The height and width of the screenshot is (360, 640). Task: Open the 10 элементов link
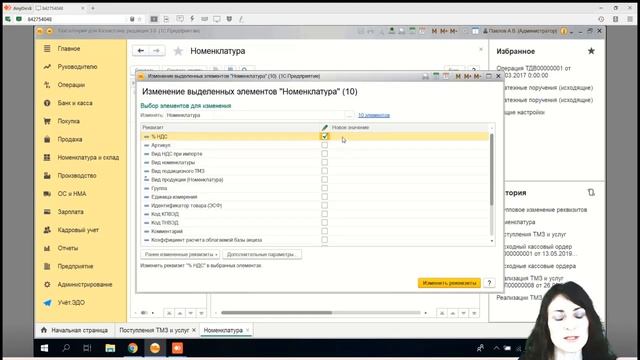pos(374,116)
